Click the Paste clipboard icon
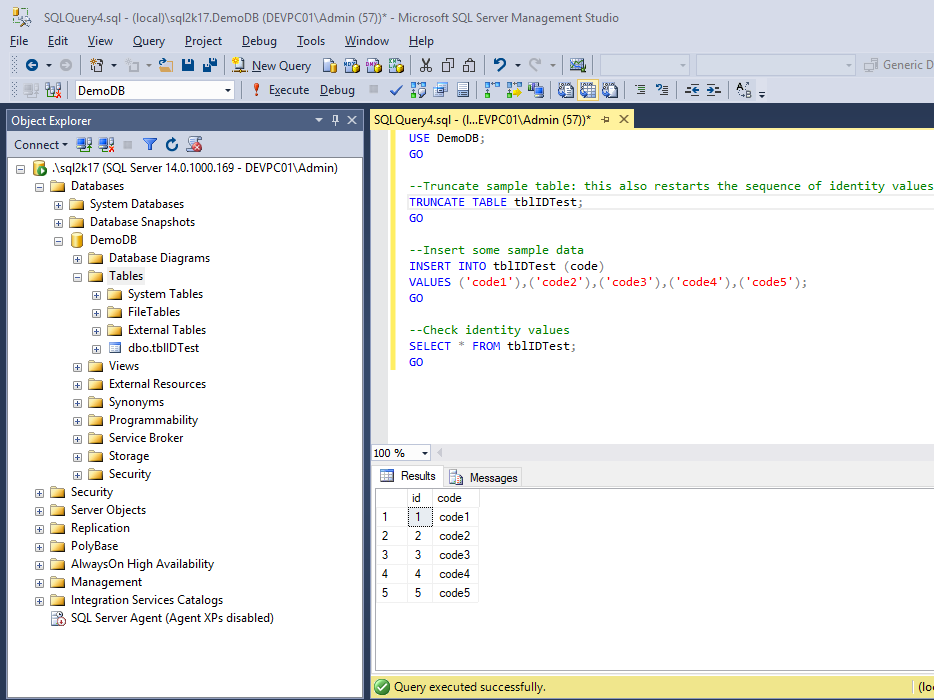Viewport: 934px width, 700px height. 469,65
